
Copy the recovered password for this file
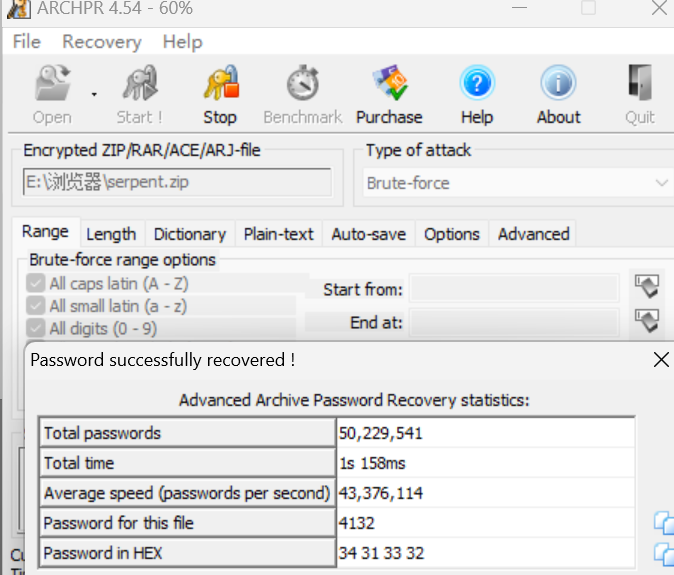pos(663,522)
